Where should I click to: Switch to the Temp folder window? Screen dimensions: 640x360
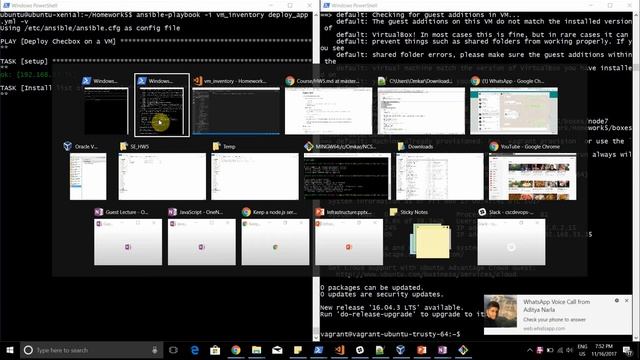(x=255, y=171)
